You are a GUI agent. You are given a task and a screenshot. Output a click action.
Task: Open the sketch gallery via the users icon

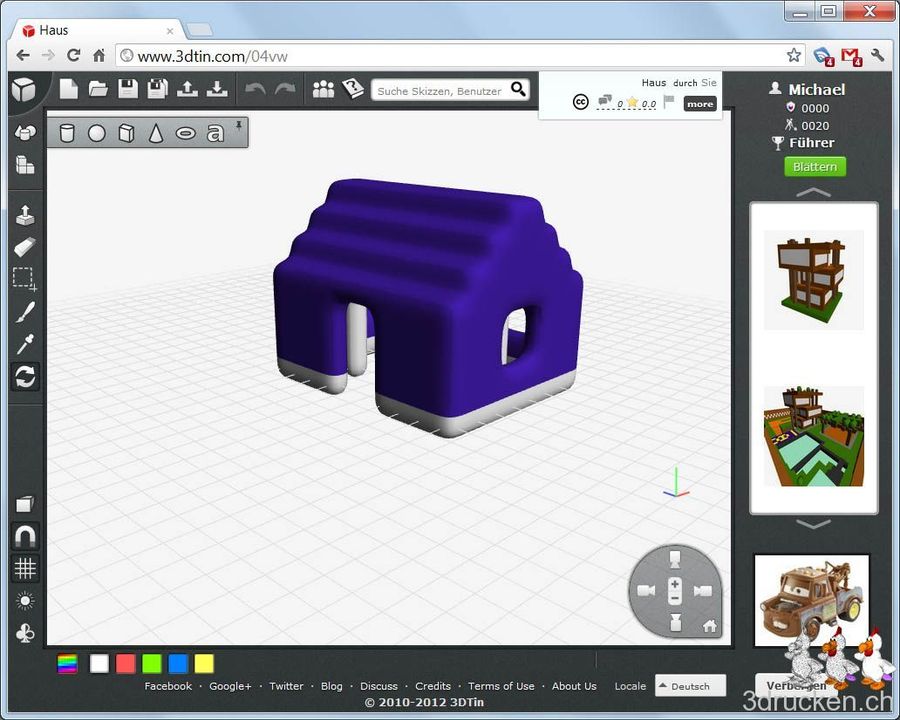(x=325, y=90)
